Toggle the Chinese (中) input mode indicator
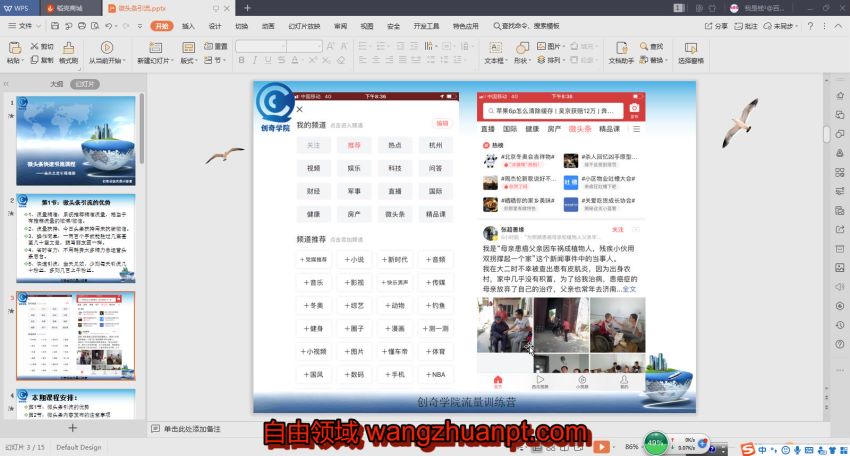850x456 pixels. (762, 449)
